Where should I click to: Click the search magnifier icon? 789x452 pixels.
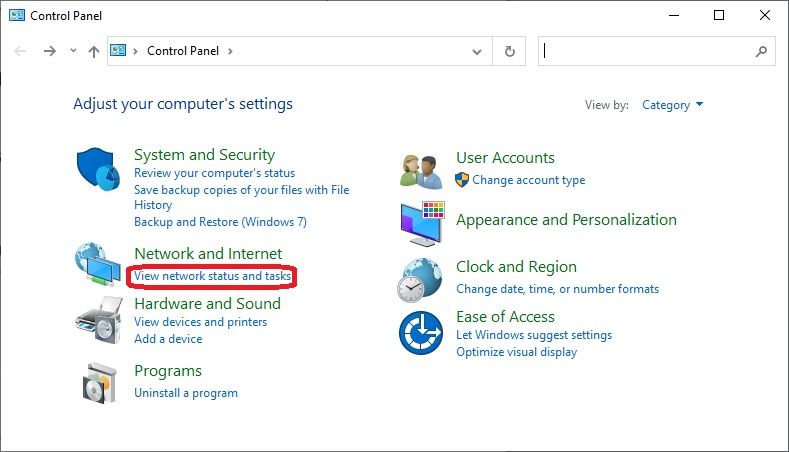(x=761, y=51)
